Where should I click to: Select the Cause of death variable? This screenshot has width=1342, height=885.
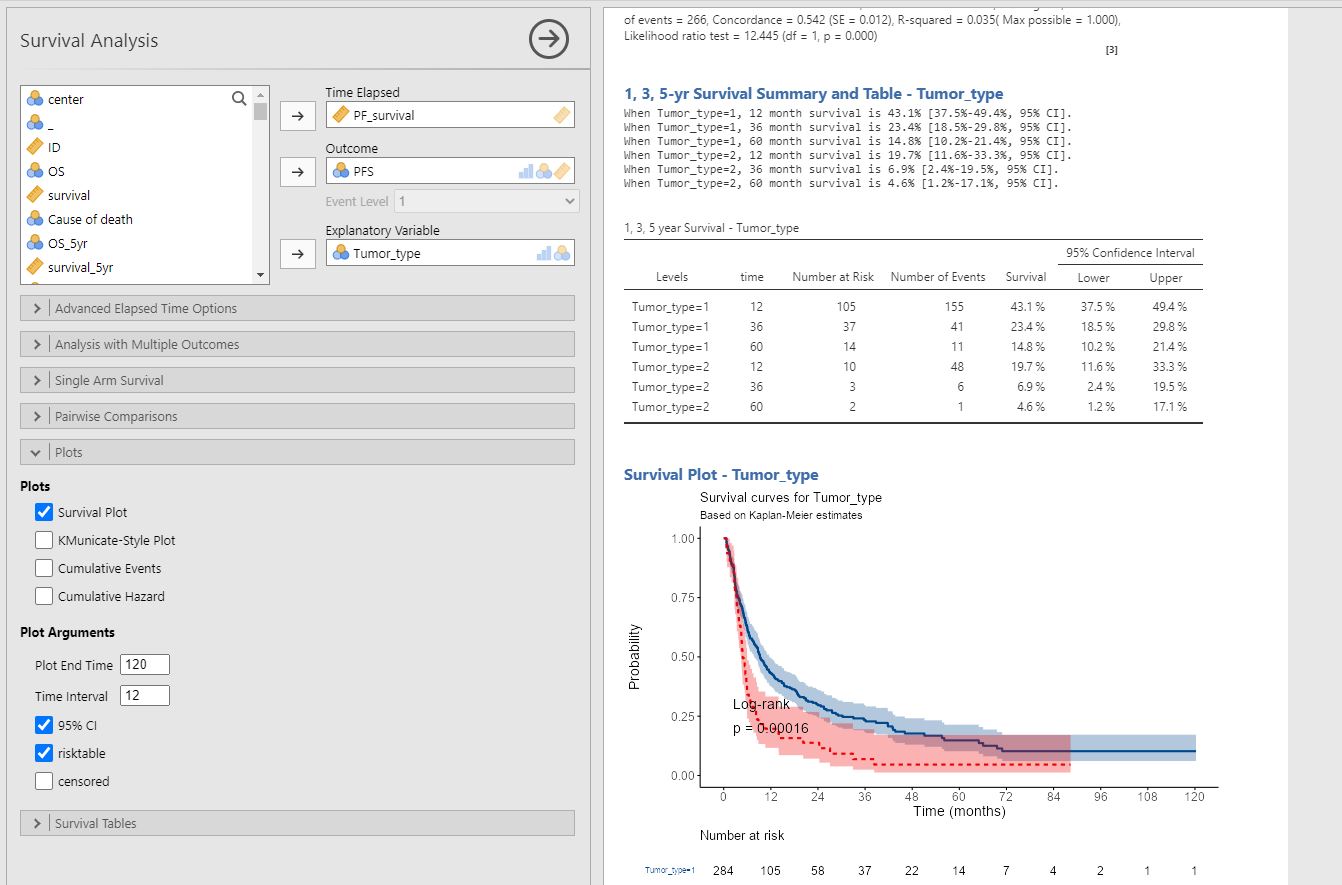[x=90, y=219]
